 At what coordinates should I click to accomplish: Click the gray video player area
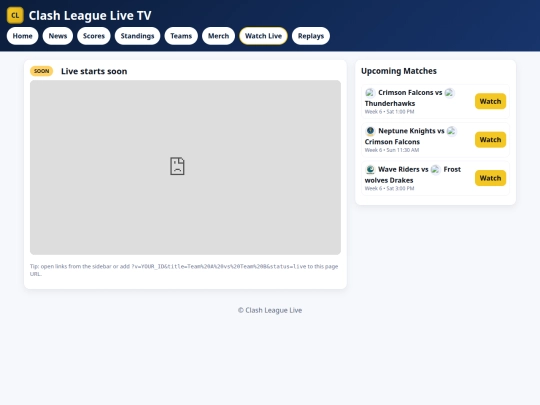tap(185, 167)
